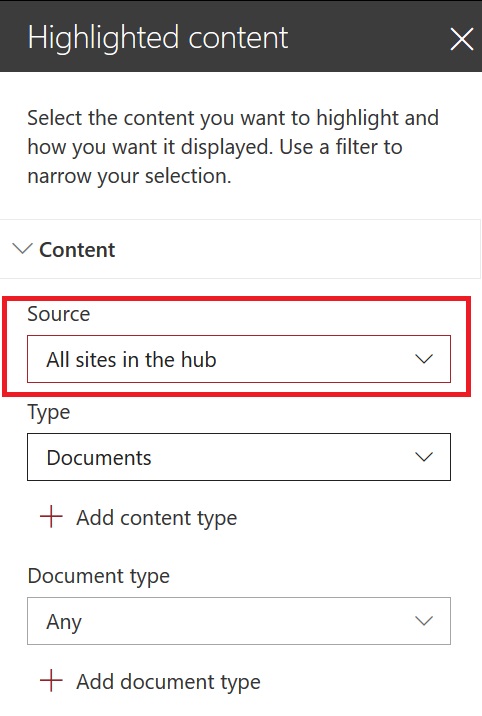Screen dimensions: 482x716
Task: Click the Content section header label
Action: pyautogui.click(x=77, y=250)
